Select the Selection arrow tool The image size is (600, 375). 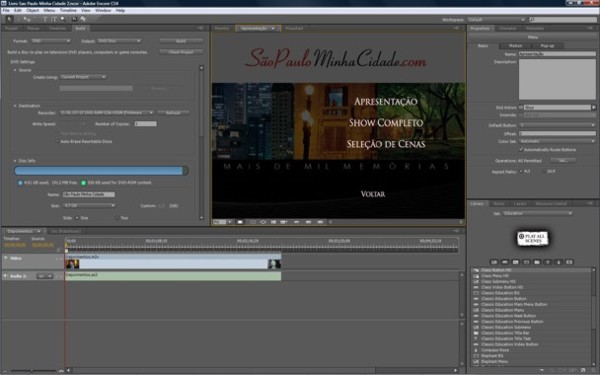10,19
